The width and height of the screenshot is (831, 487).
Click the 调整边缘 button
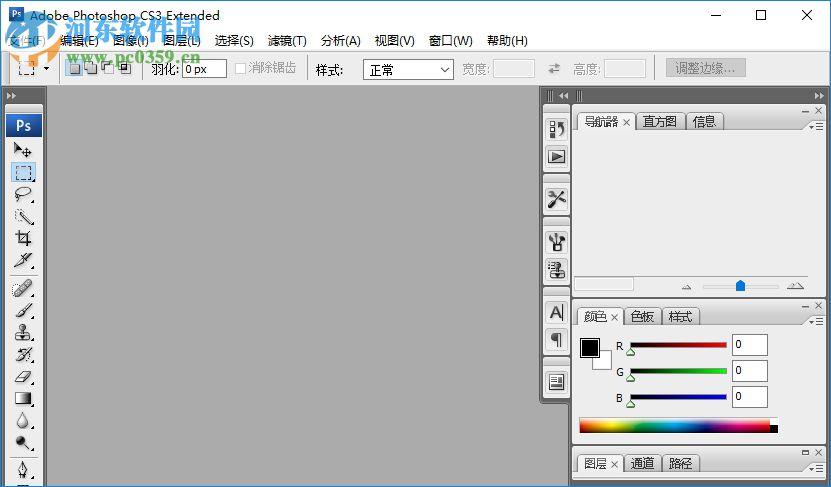(x=705, y=68)
